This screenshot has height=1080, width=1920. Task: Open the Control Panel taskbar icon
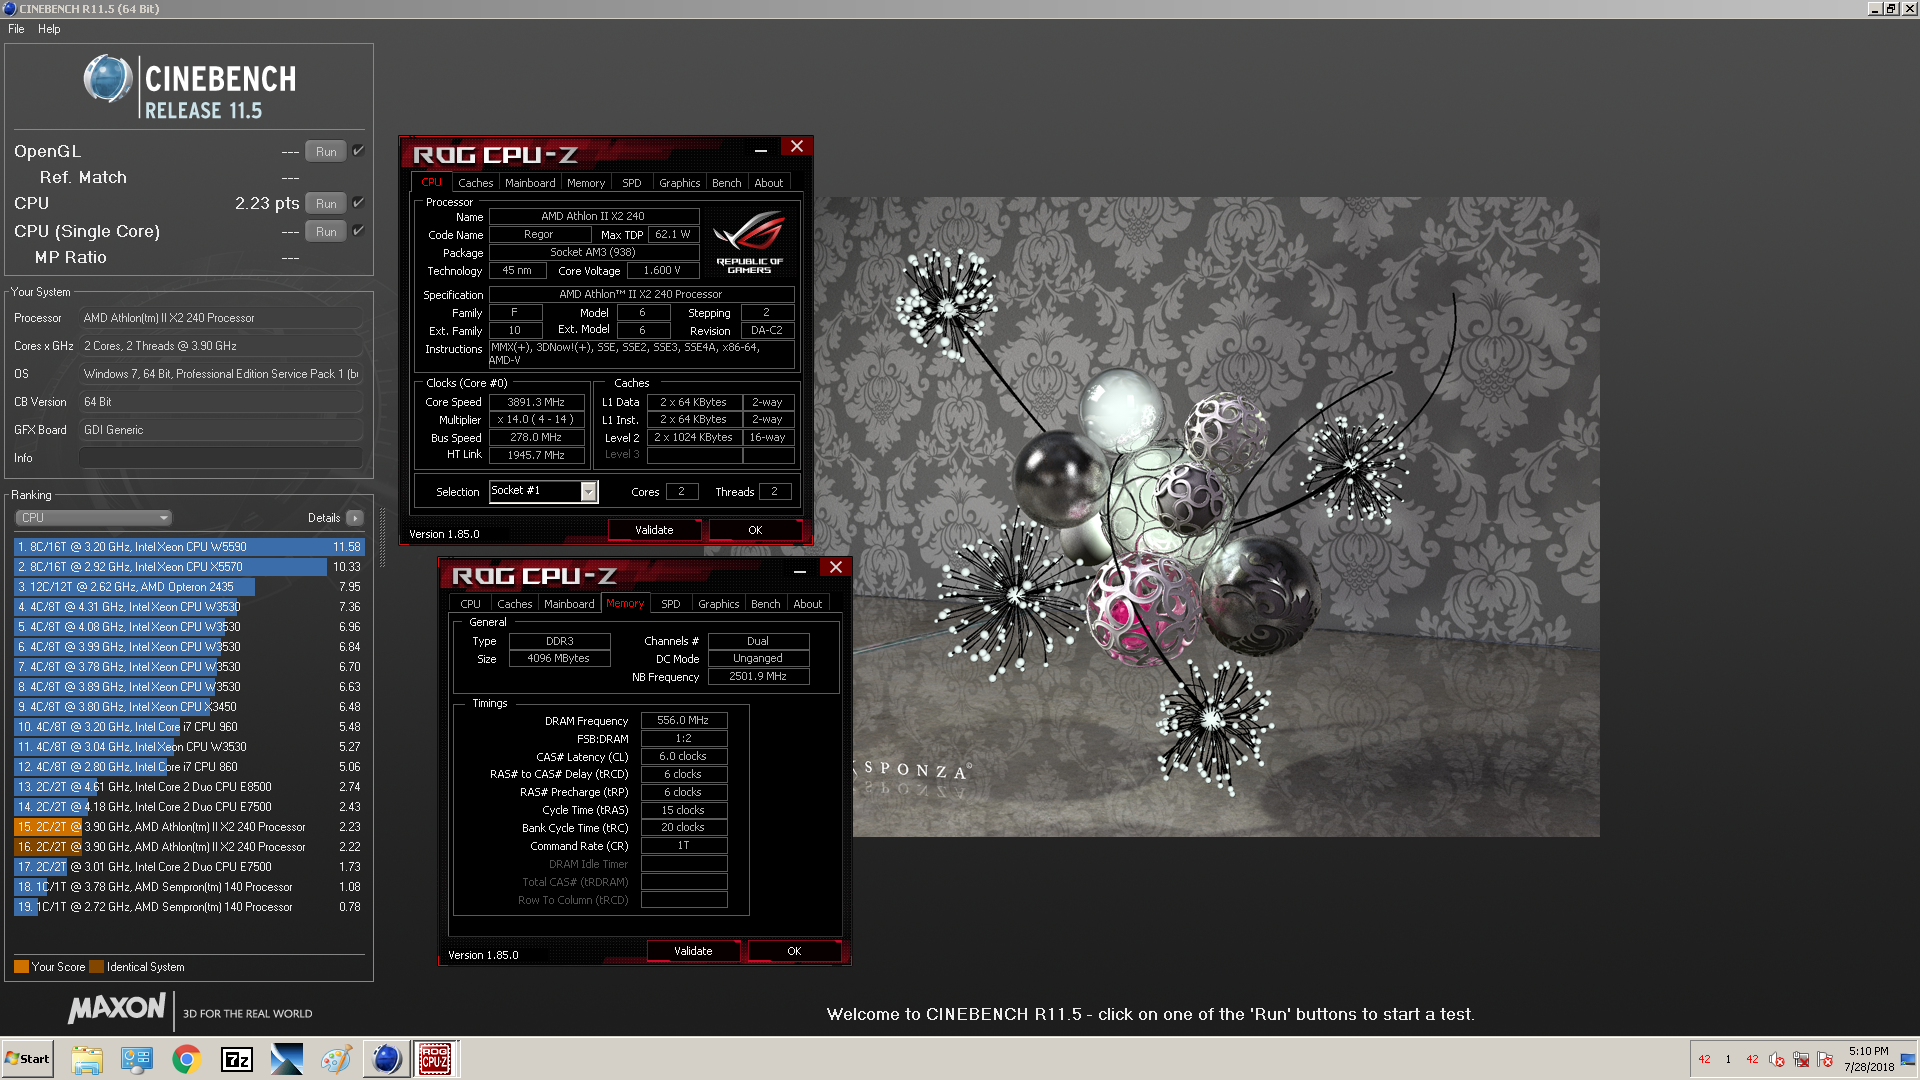coord(137,1059)
